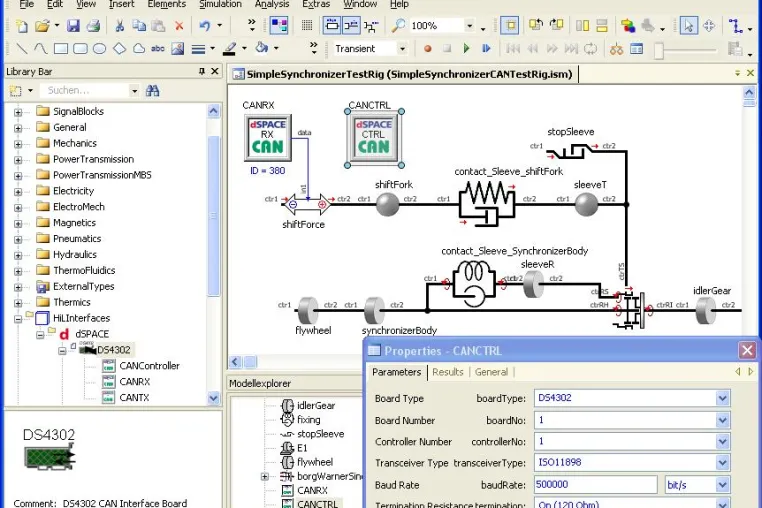
Task: Select the shiftFork mass element in diagram
Action: tap(387, 204)
